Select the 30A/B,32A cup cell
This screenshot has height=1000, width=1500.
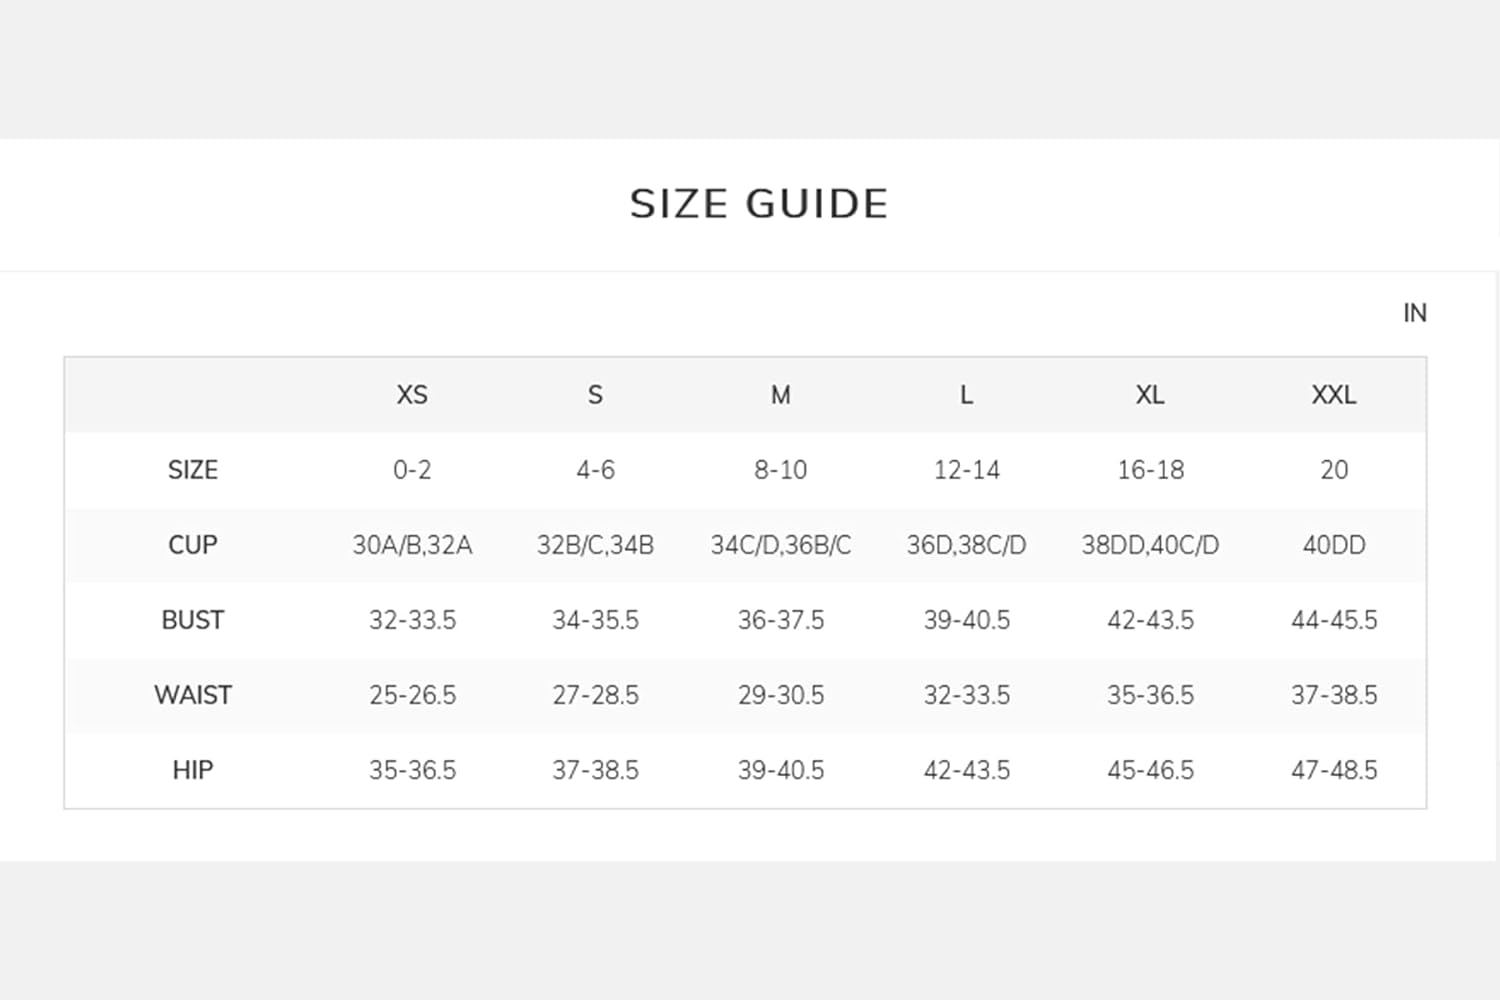click(x=412, y=545)
